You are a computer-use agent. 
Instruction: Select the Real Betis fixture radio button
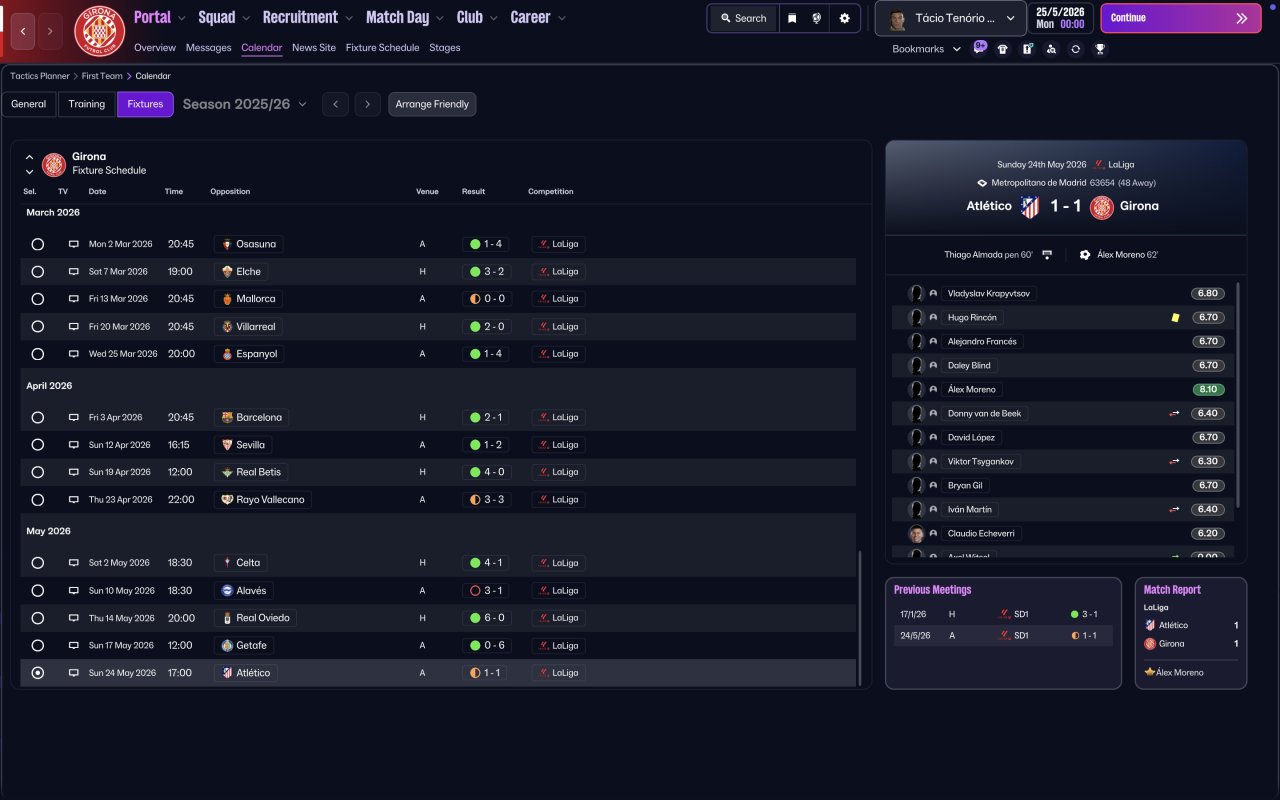coord(38,472)
